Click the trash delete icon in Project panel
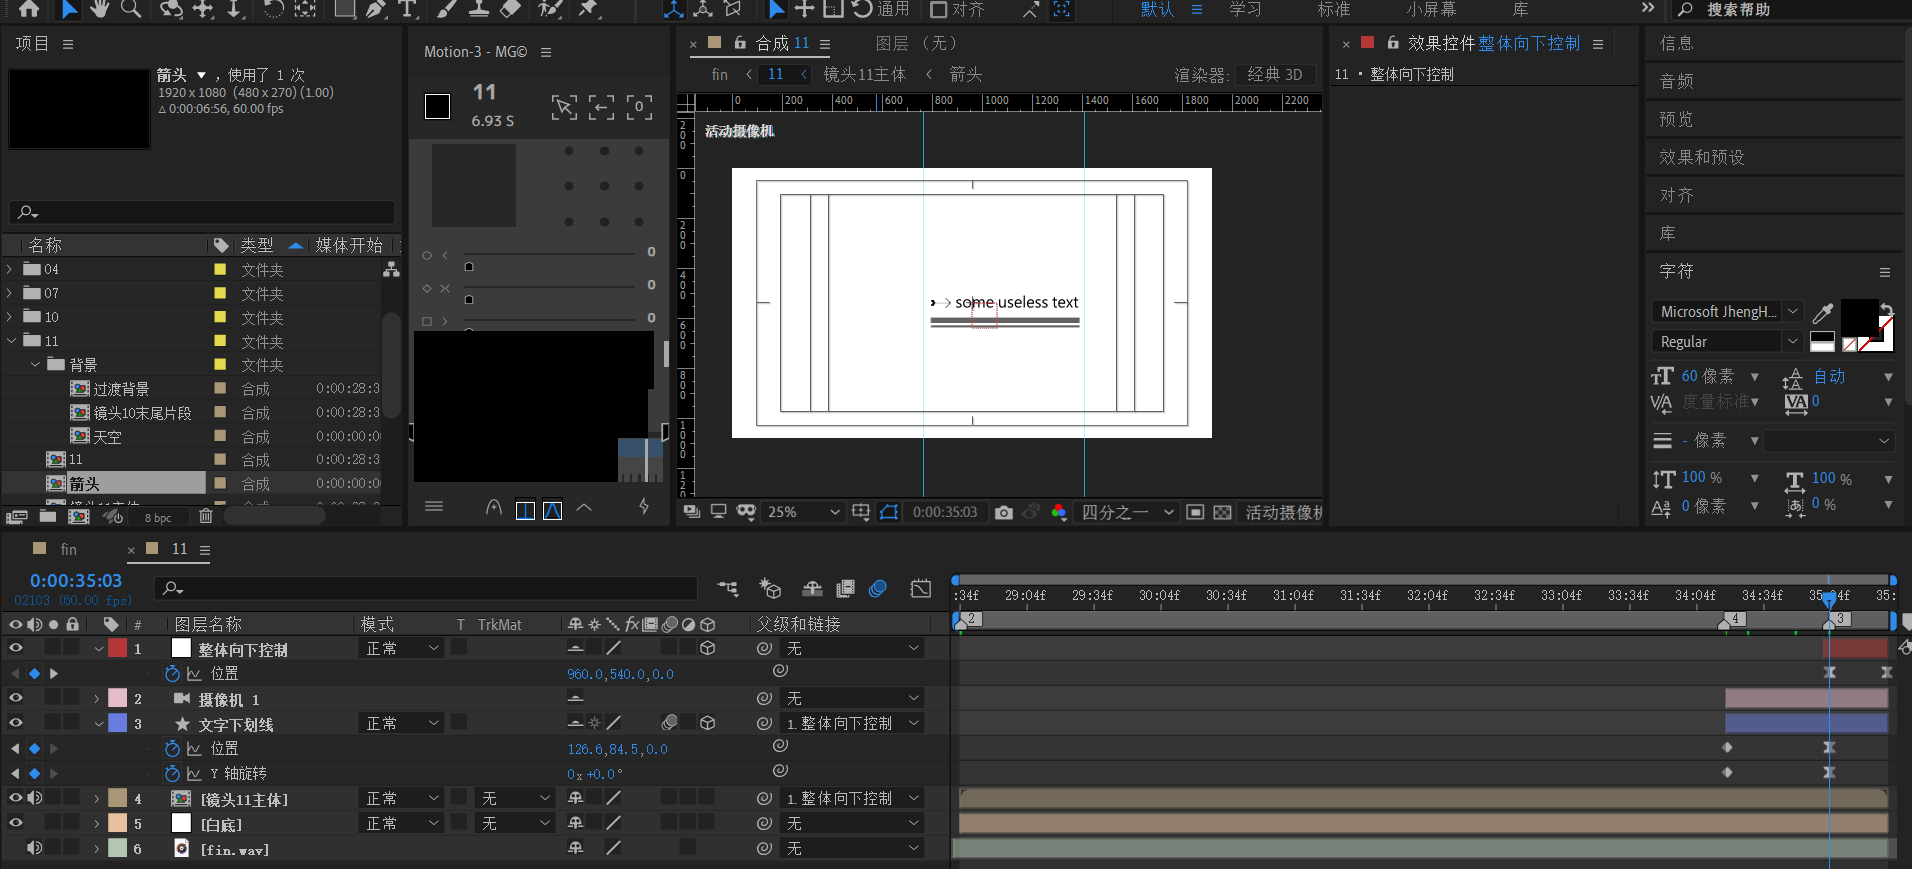 coord(206,516)
